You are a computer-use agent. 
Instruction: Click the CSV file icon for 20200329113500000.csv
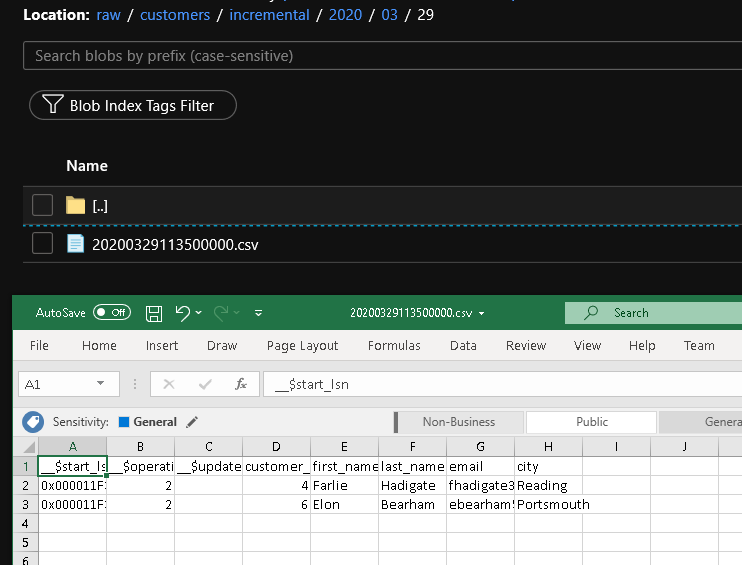point(75,244)
